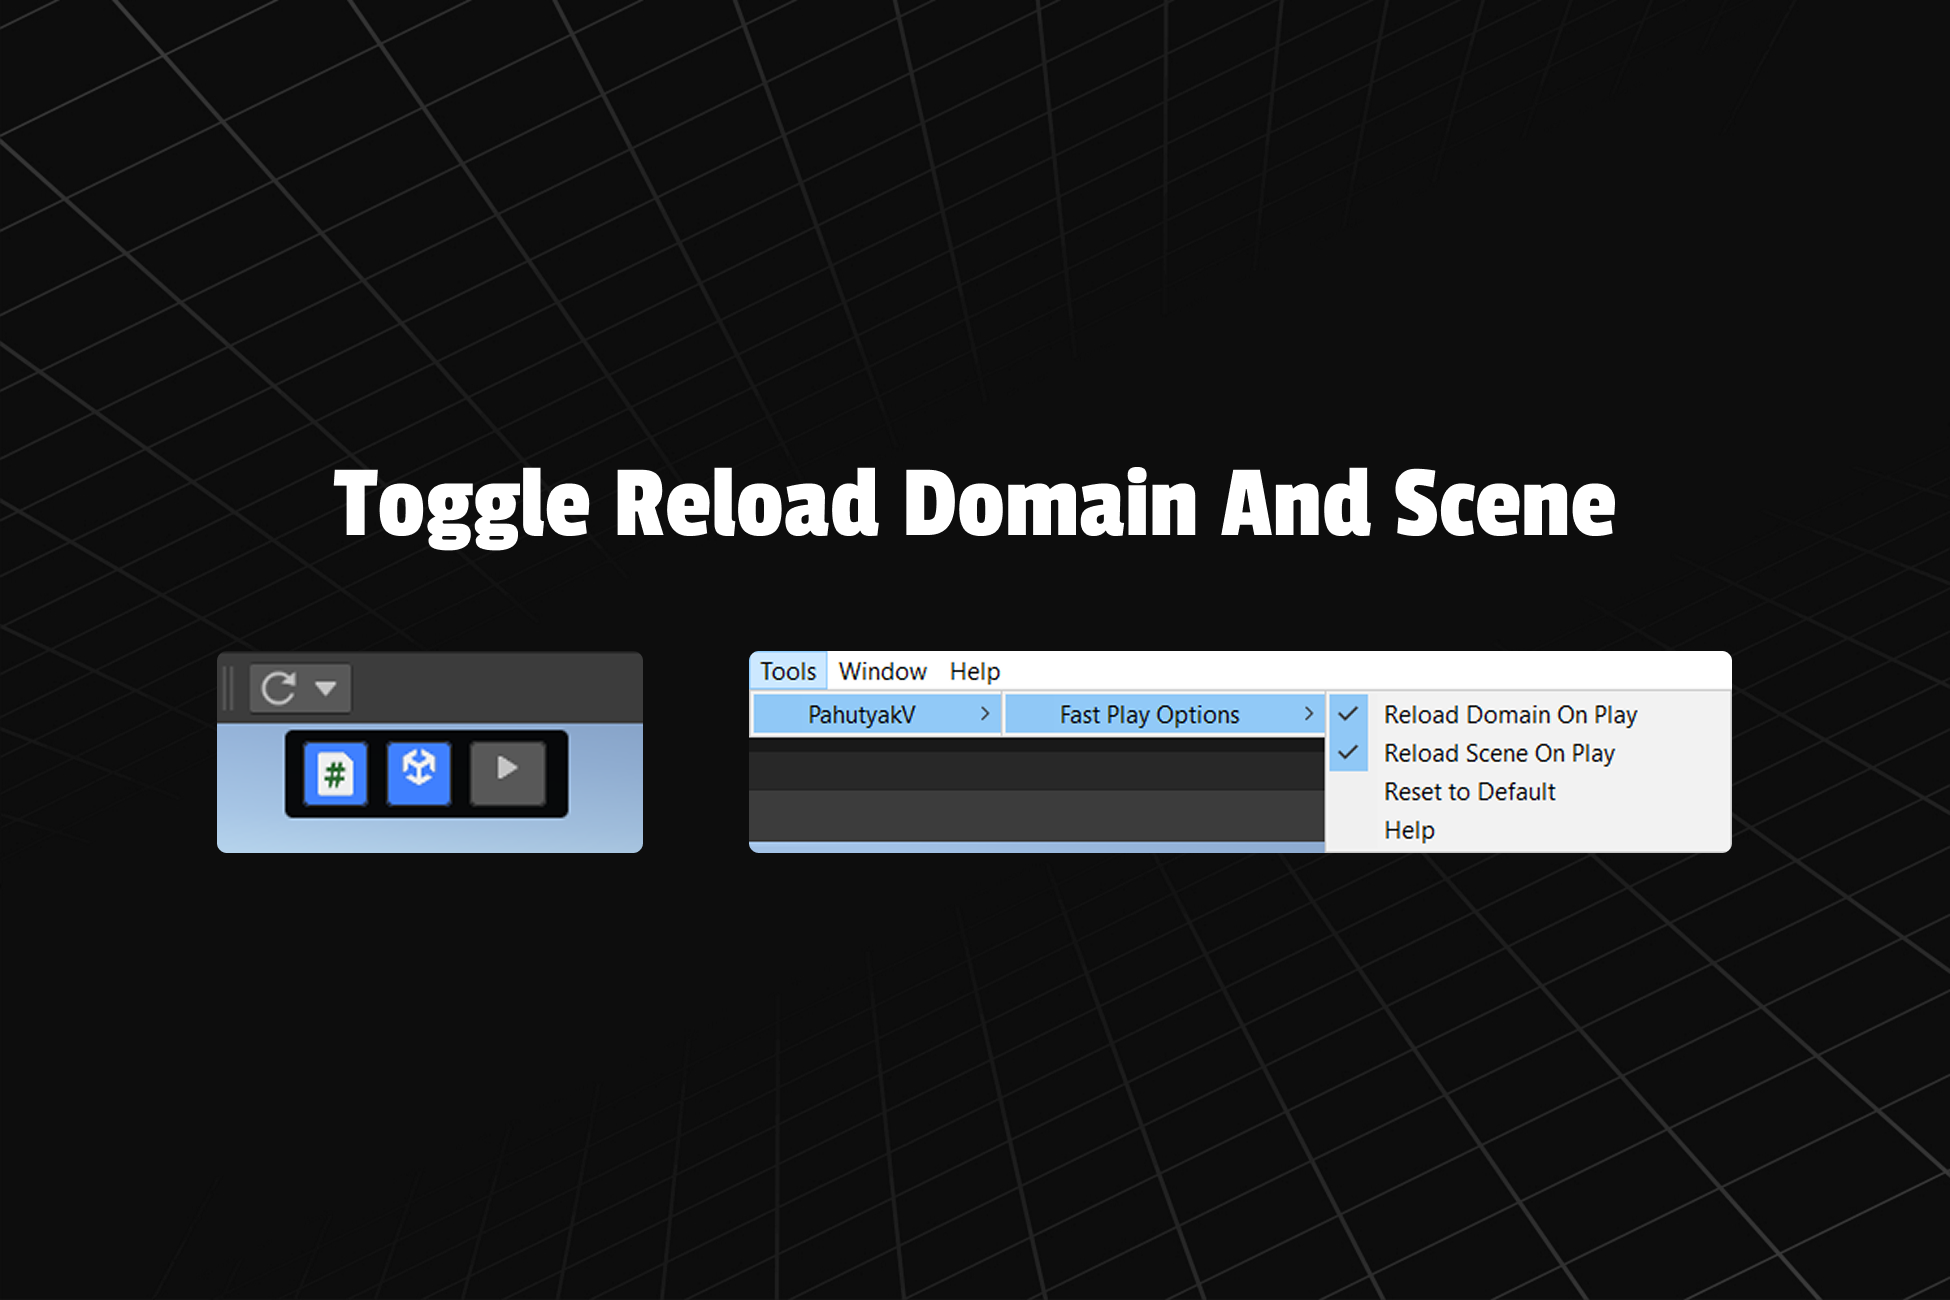Expand the chevron next to PahutyakV
This screenshot has width=1950, height=1300.
click(x=985, y=714)
